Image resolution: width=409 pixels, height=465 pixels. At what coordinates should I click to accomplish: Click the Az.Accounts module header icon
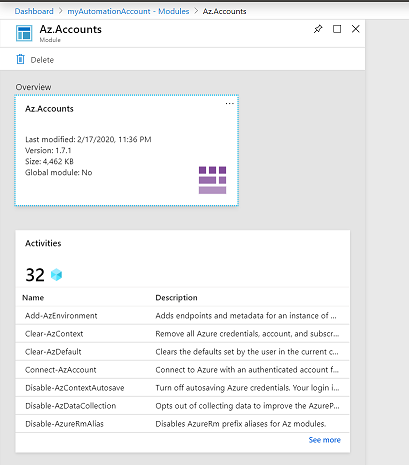24,33
